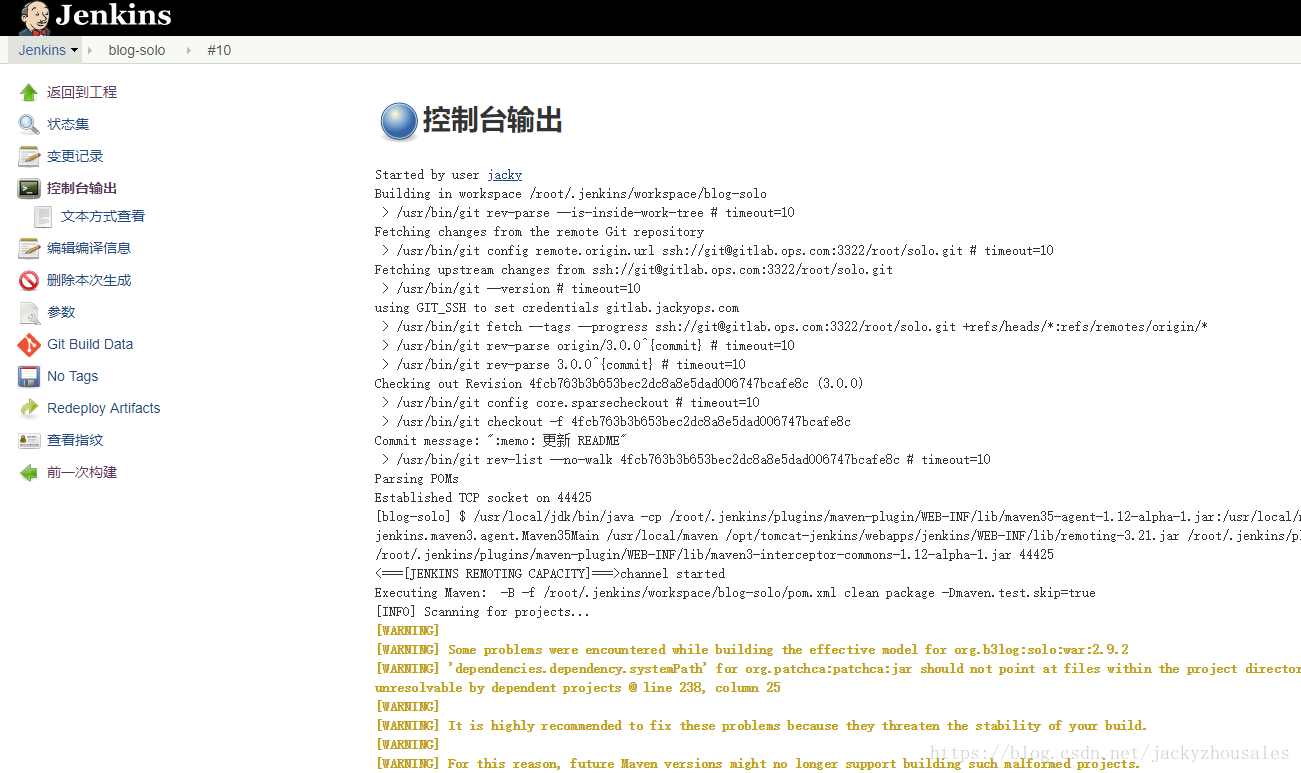The image size is (1301, 773).
Task: Click 'Checking out Revision' console line
Action: pos(619,384)
